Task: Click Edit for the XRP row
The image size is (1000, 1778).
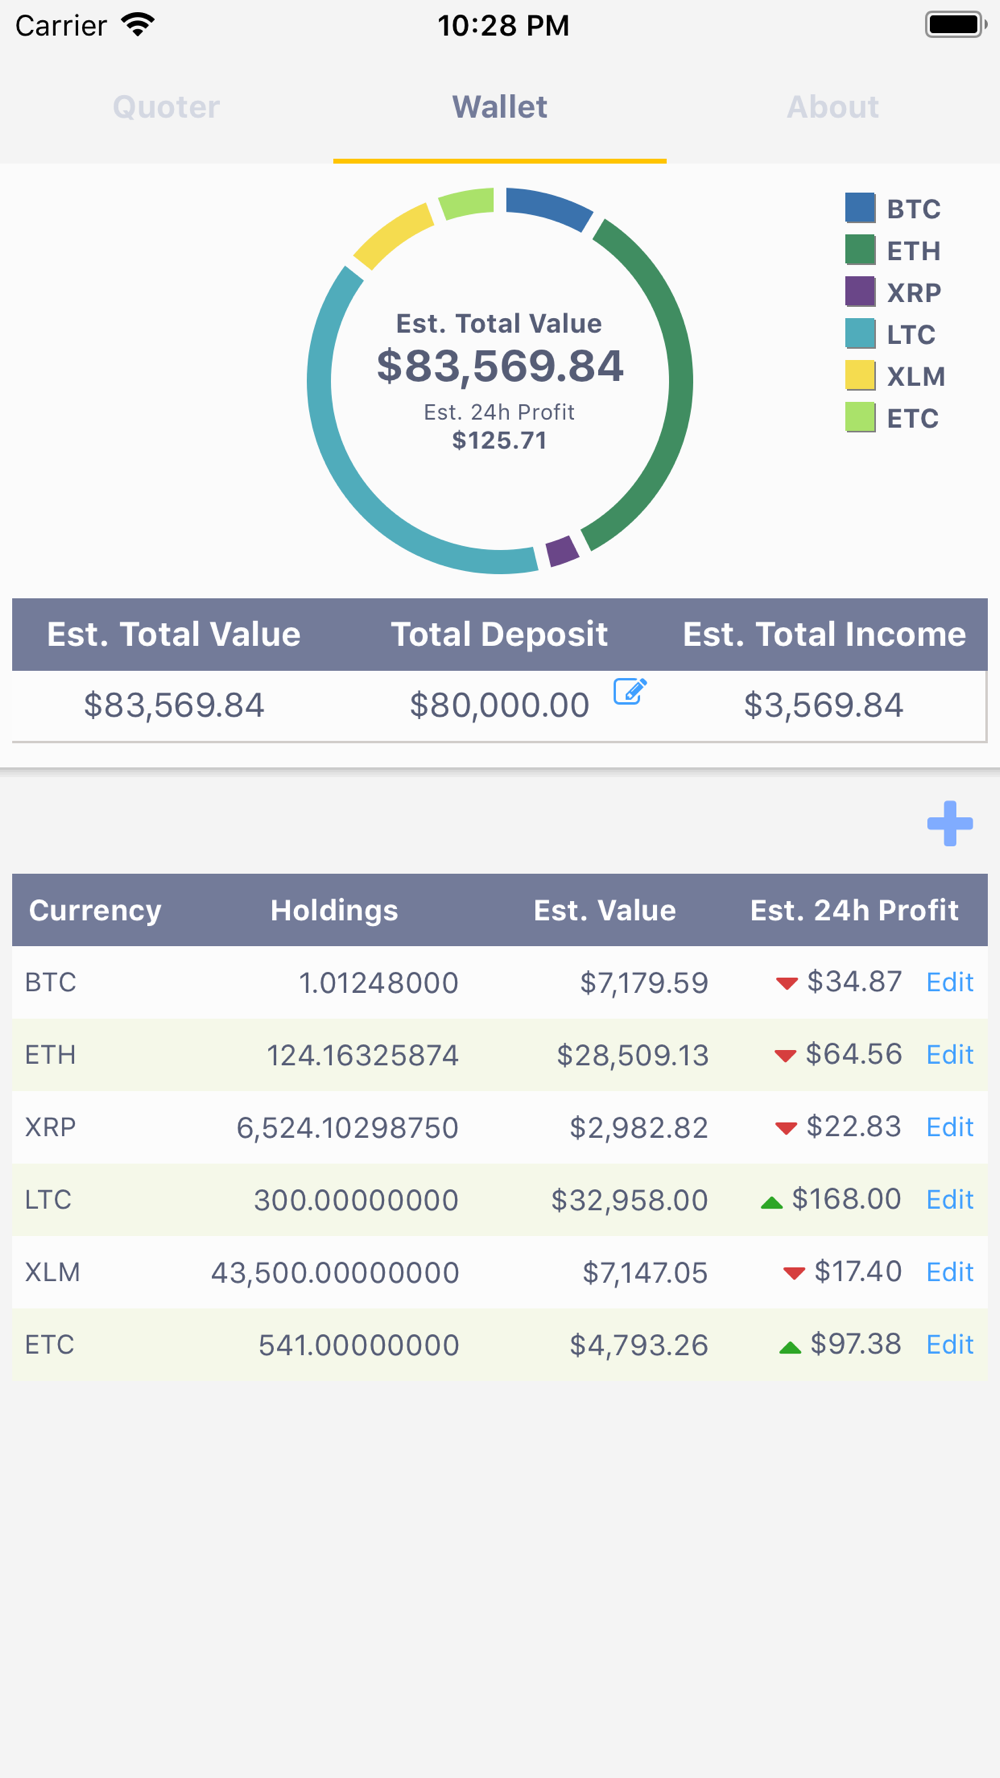Action: click(949, 1127)
